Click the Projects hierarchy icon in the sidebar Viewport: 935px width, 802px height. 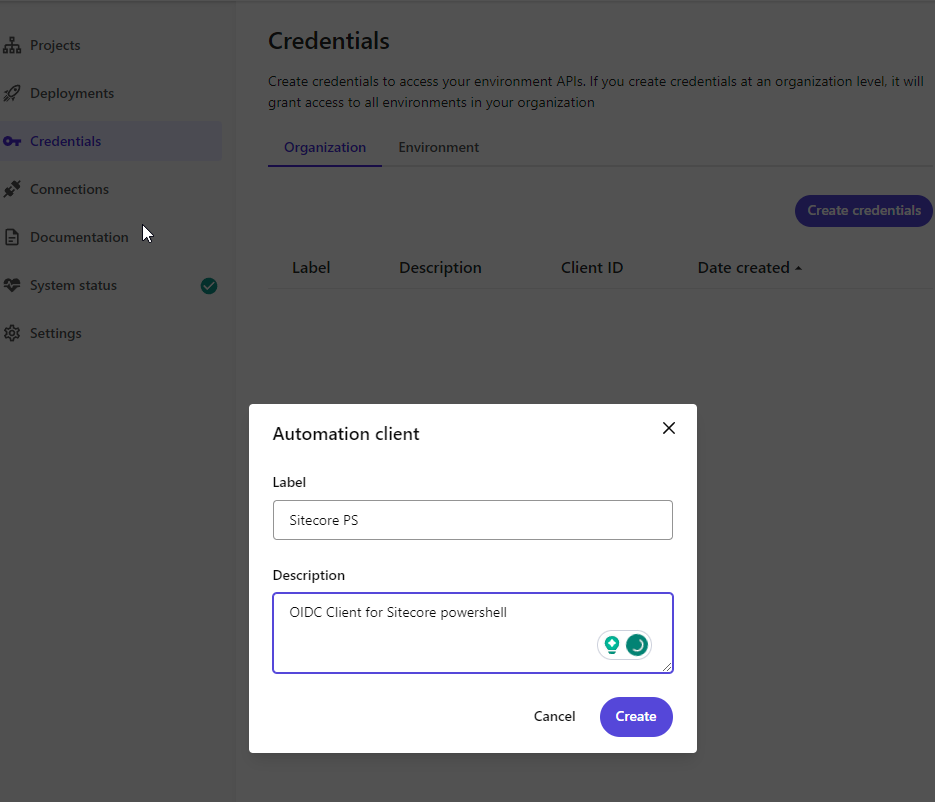(x=12, y=46)
